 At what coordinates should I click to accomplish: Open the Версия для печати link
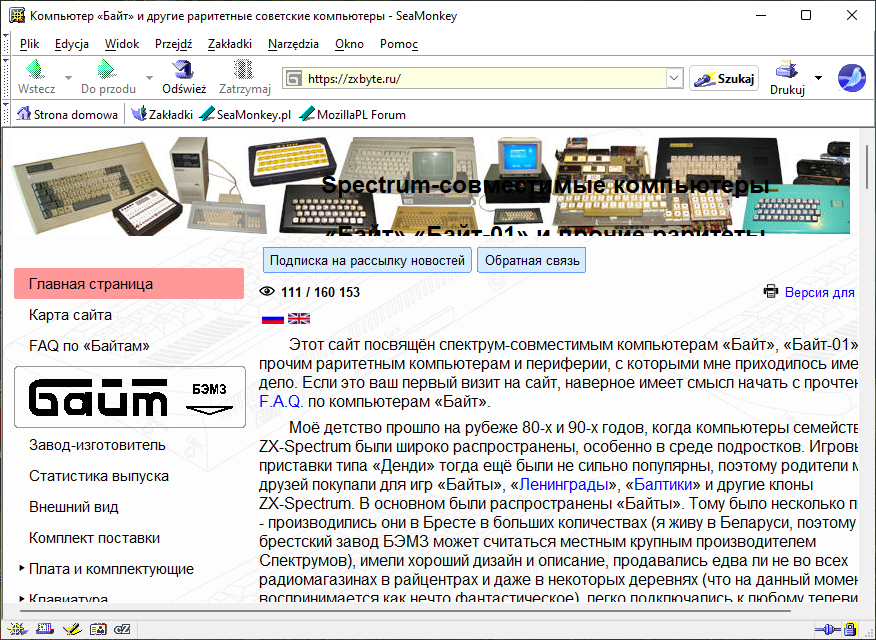(819, 292)
